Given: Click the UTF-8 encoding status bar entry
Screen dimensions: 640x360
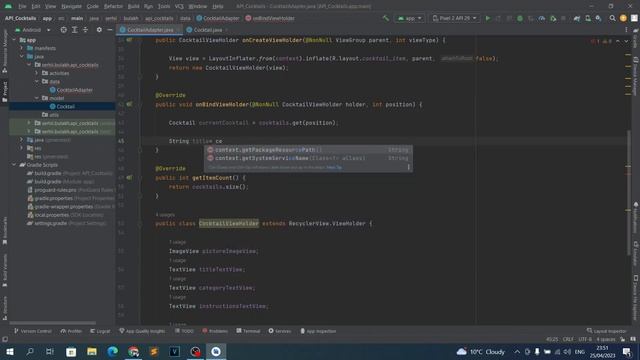Looking at the screenshot, I should [584, 339].
